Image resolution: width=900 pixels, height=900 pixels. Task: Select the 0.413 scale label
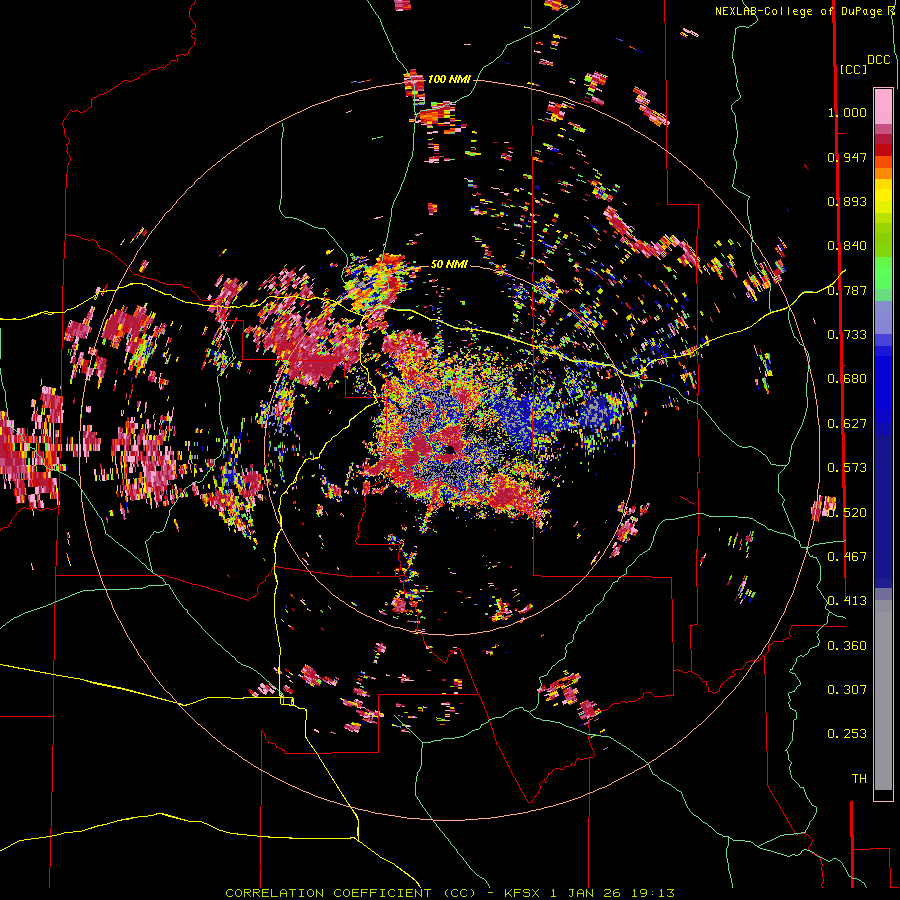tap(847, 601)
